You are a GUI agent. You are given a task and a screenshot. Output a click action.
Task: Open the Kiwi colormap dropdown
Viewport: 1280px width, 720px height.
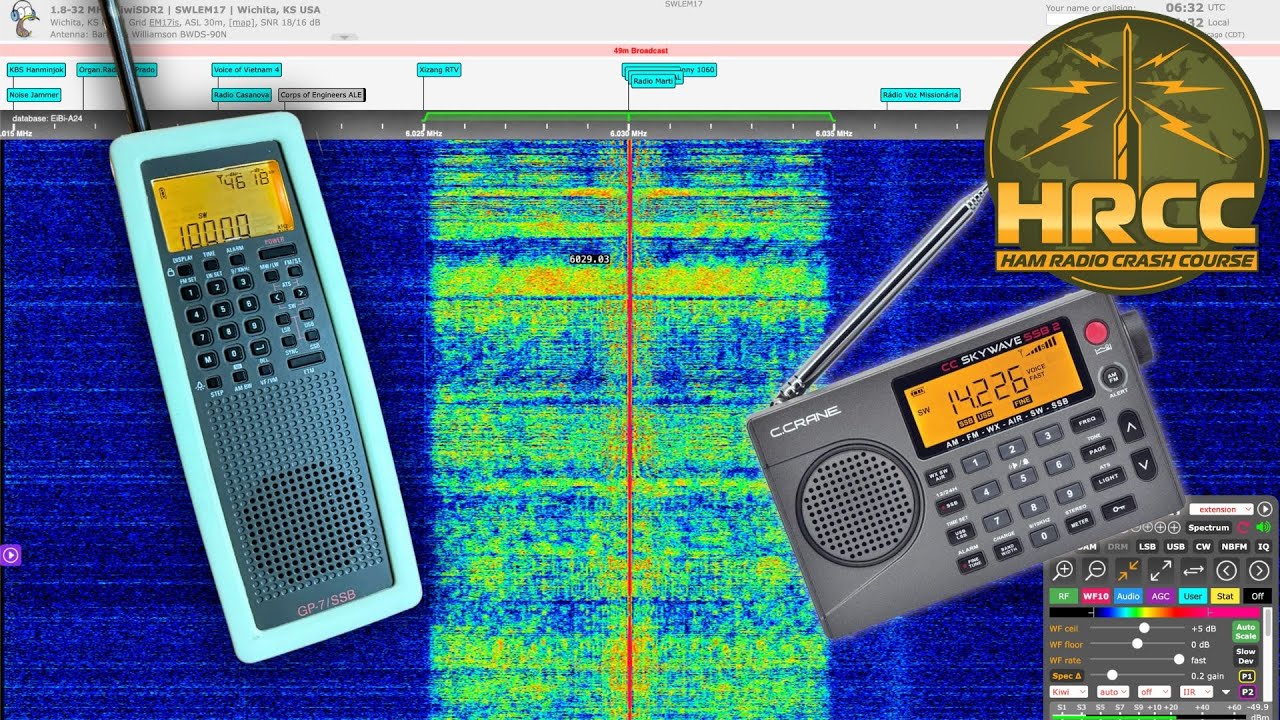[1068, 691]
